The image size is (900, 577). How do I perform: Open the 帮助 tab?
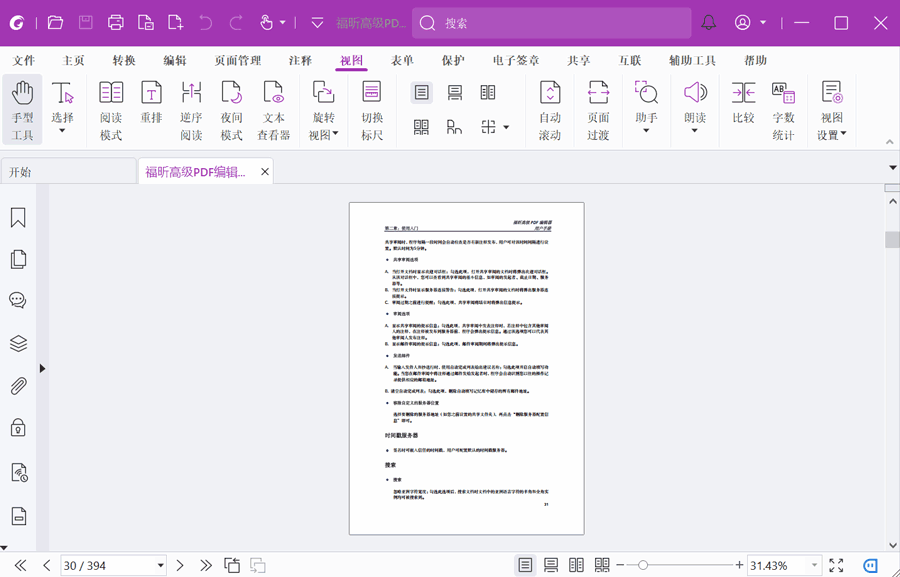[x=755, y=60]
